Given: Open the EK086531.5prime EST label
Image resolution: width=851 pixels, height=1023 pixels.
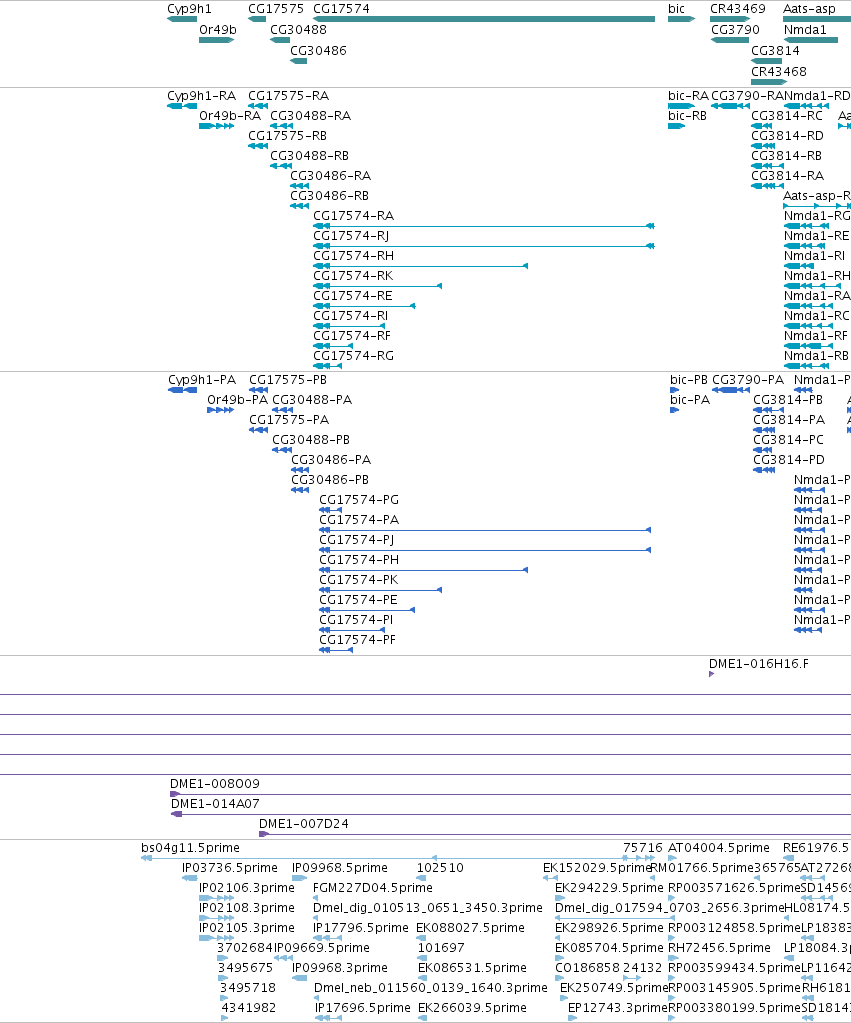Looking at the screenshot, I should 472,968.
